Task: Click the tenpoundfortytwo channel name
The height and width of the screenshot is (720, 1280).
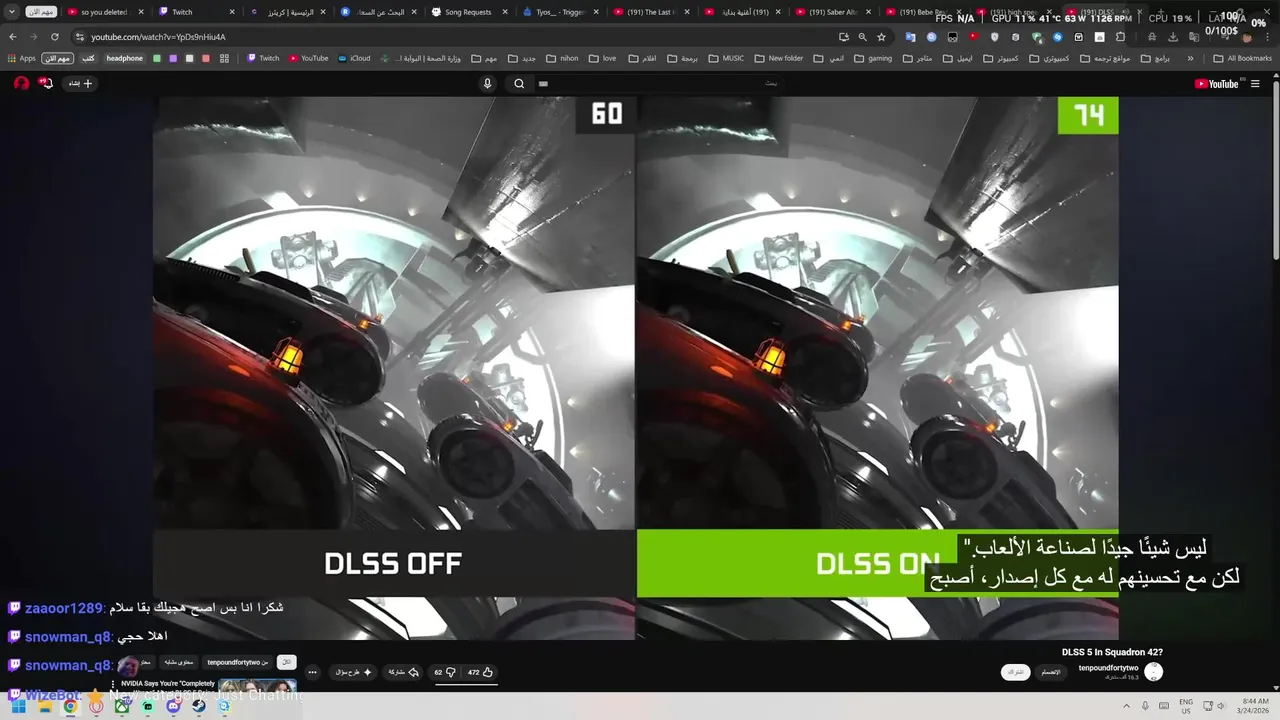Action: (1108, 668)
